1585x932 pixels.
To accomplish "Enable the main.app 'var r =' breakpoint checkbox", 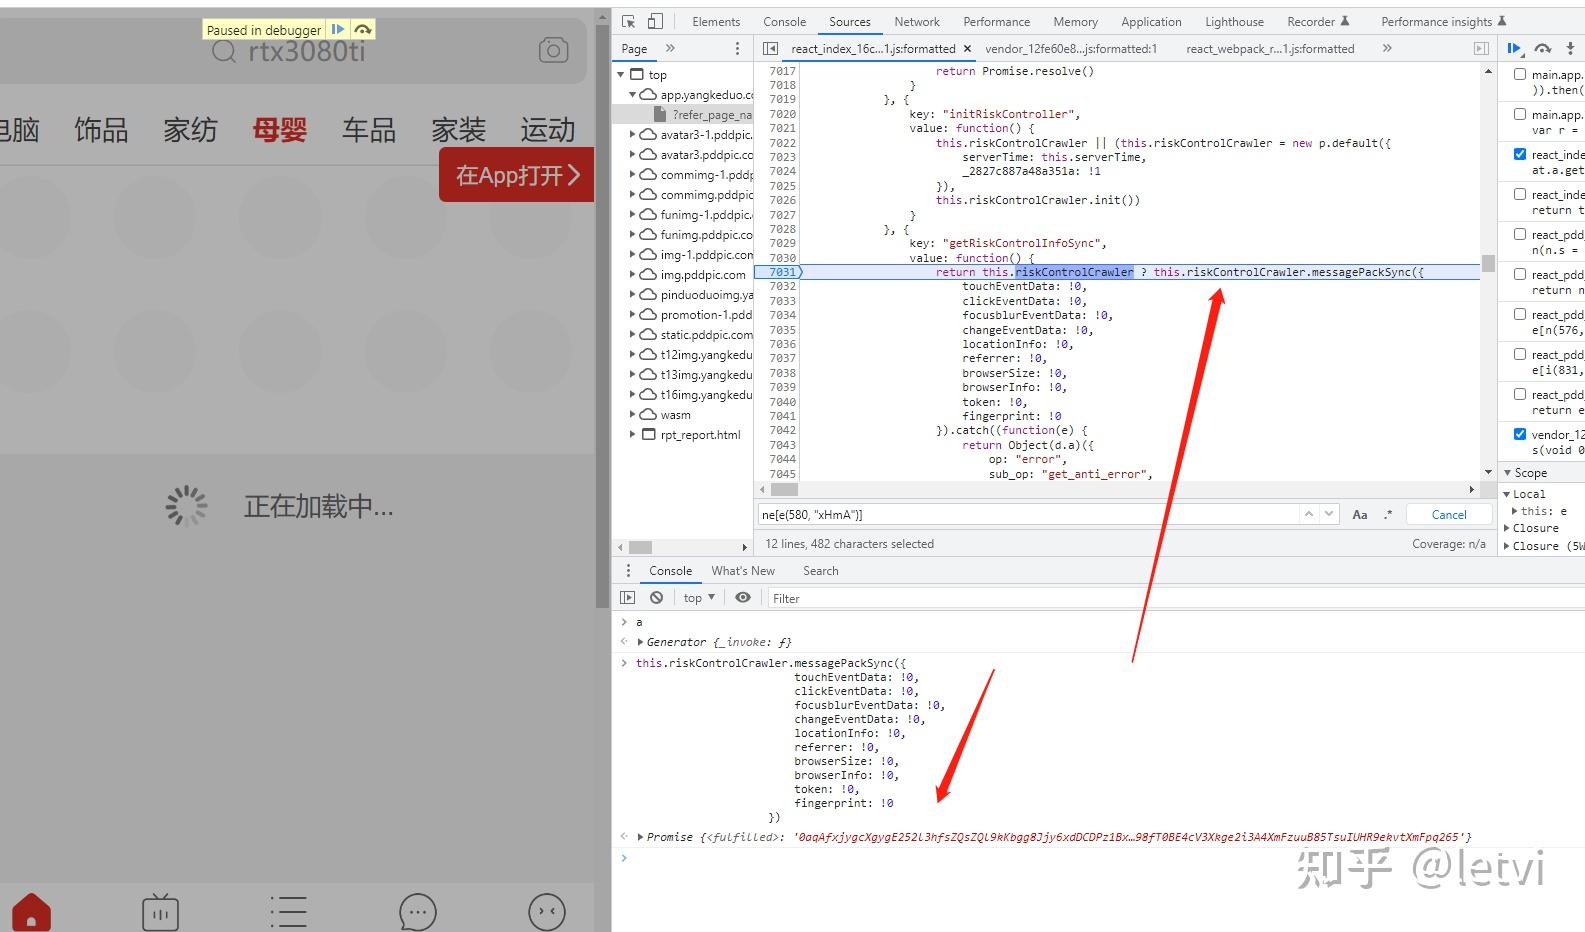I will (1520, 114).
